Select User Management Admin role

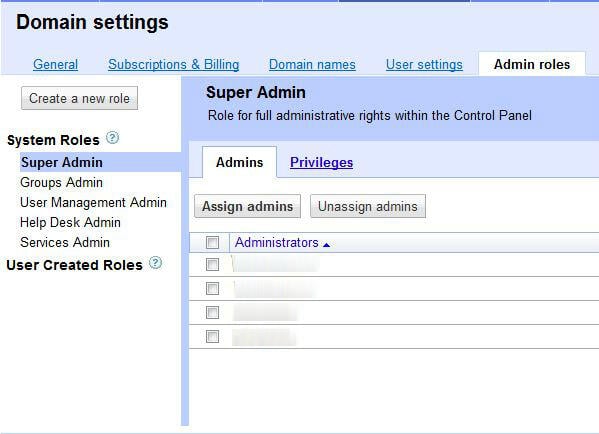94,202
